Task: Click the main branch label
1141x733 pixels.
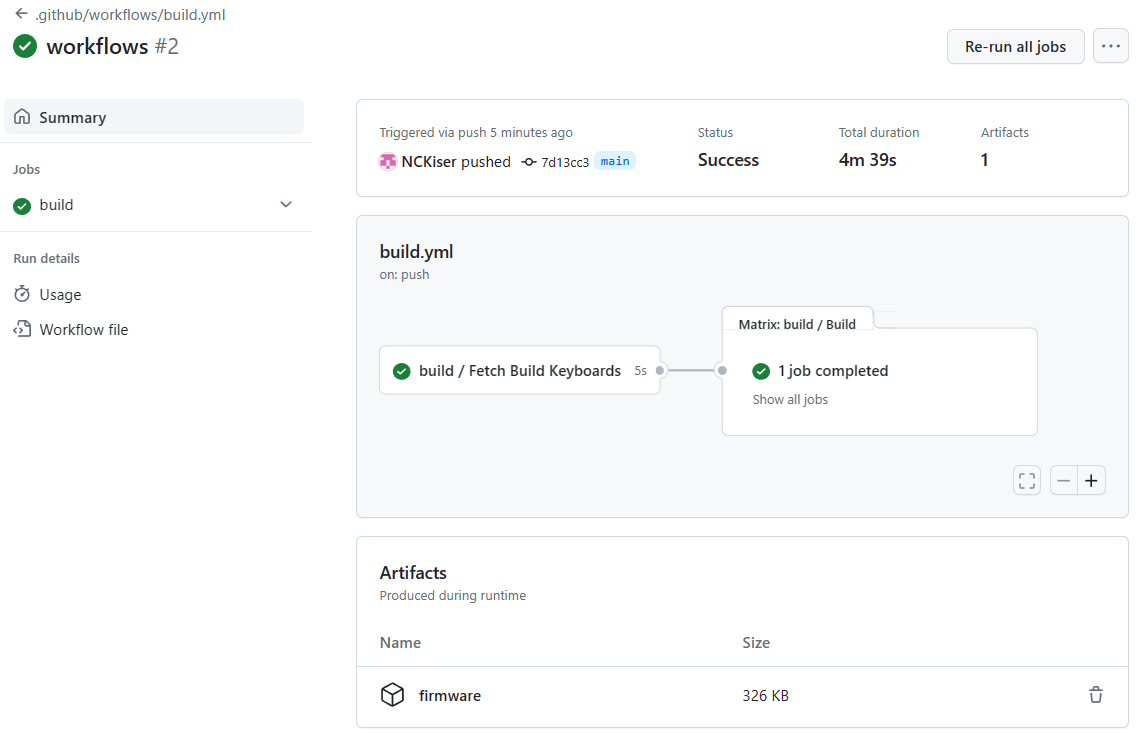Action: [615, 161]
